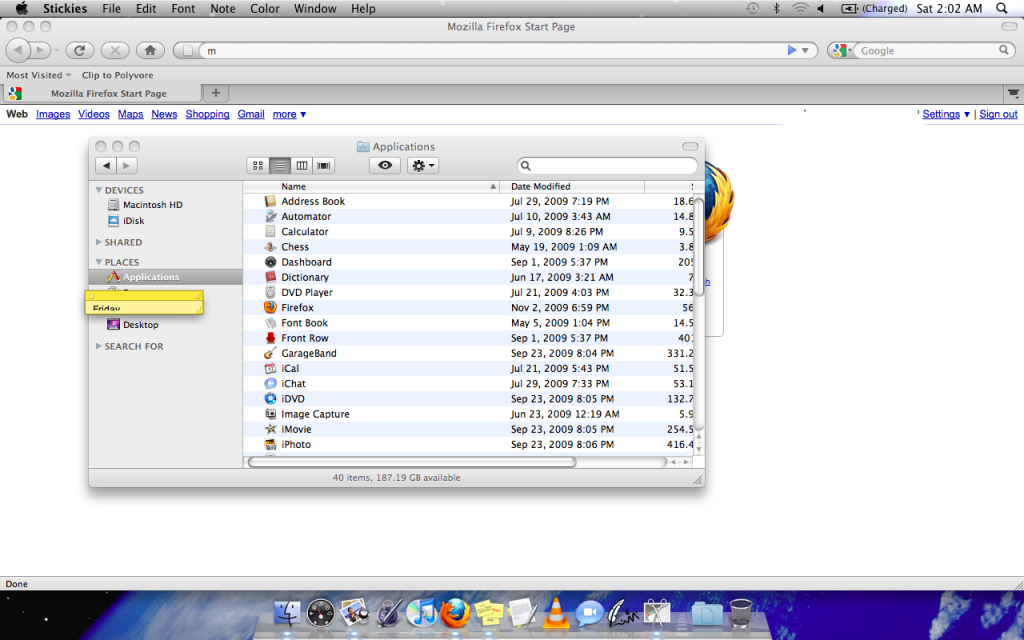Image resolution: width=1024 pixels, height=640 pixels.
Task: Toggle the Firefox toolbar pill button
Action: coord(1009,27)
